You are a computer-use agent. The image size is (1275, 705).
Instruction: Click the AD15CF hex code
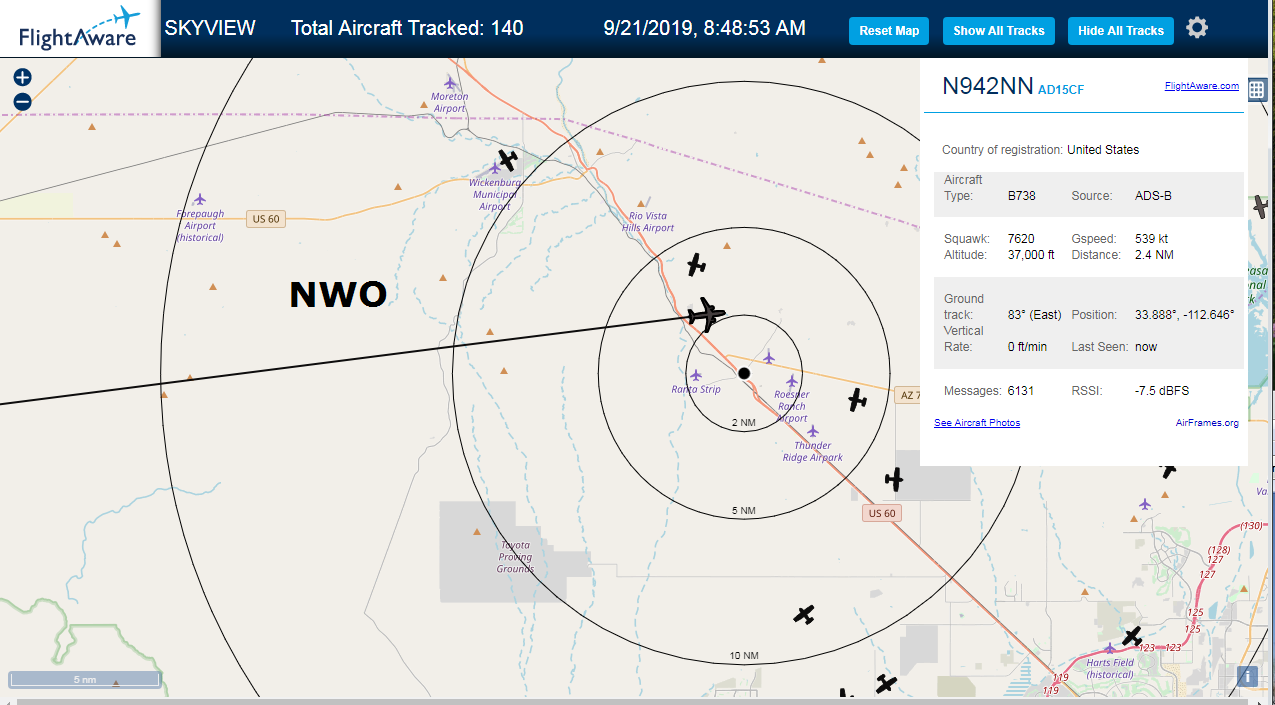point(1061,90)
